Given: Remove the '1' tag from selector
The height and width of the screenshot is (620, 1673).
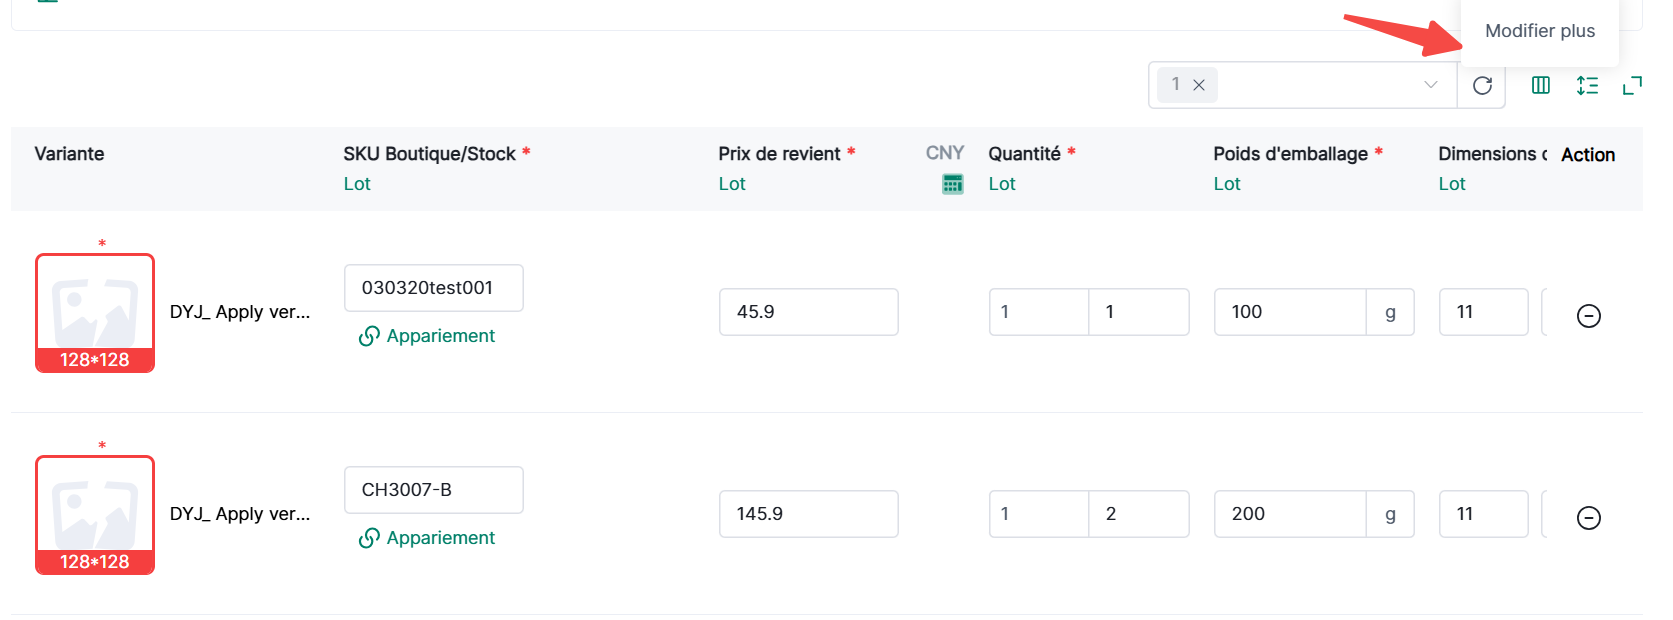Looking at the screenshot, I should (x=1199, y=85).
